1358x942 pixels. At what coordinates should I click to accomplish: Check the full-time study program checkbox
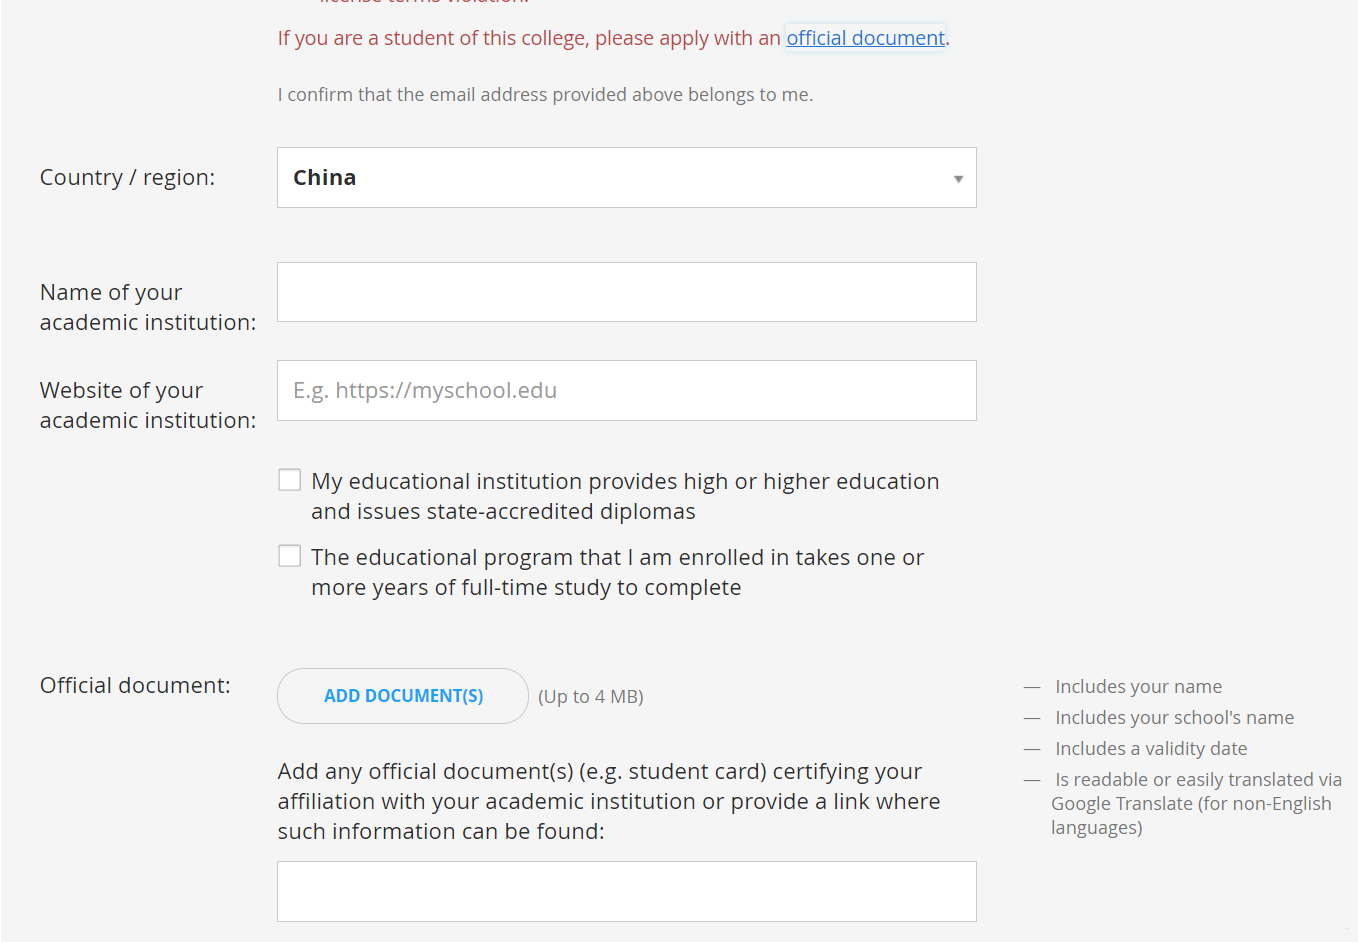pos(289,555)
